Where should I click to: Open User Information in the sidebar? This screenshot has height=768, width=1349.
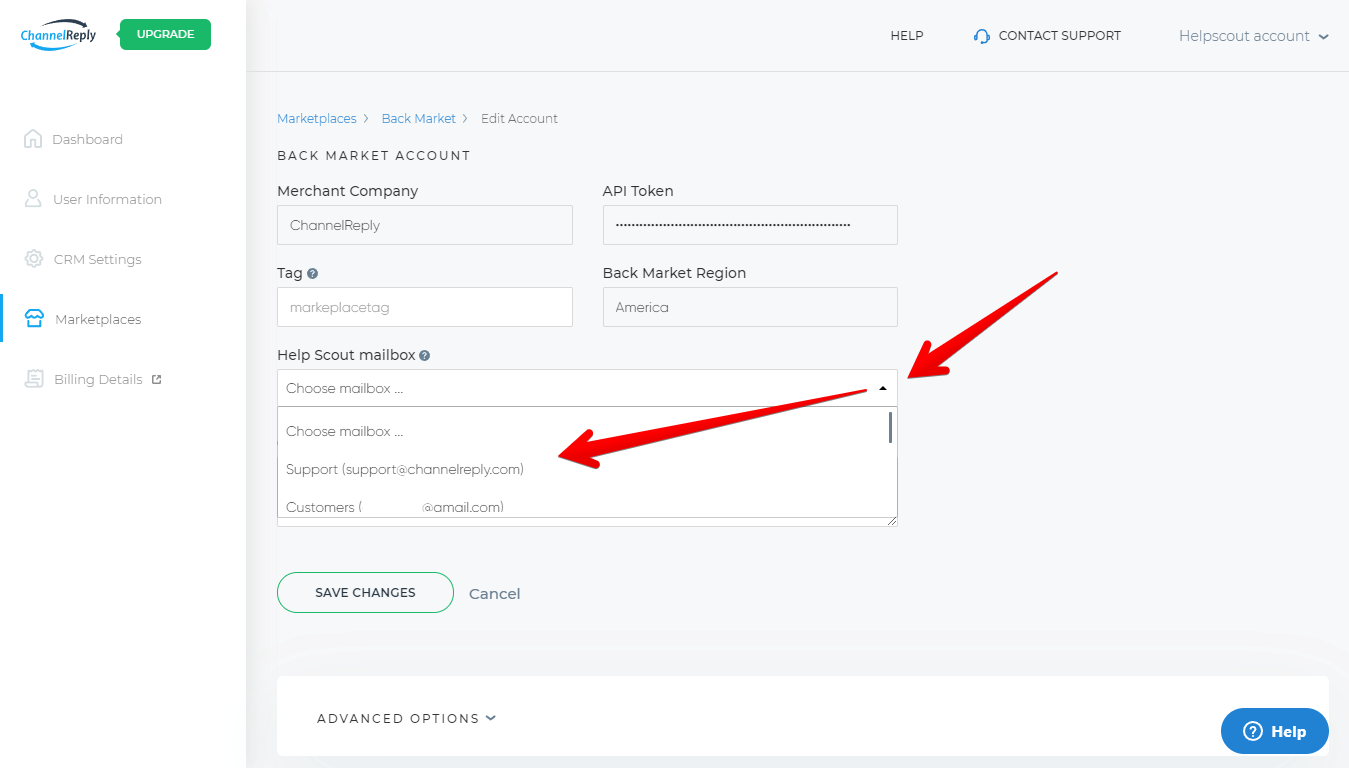(x=107, y=199)
